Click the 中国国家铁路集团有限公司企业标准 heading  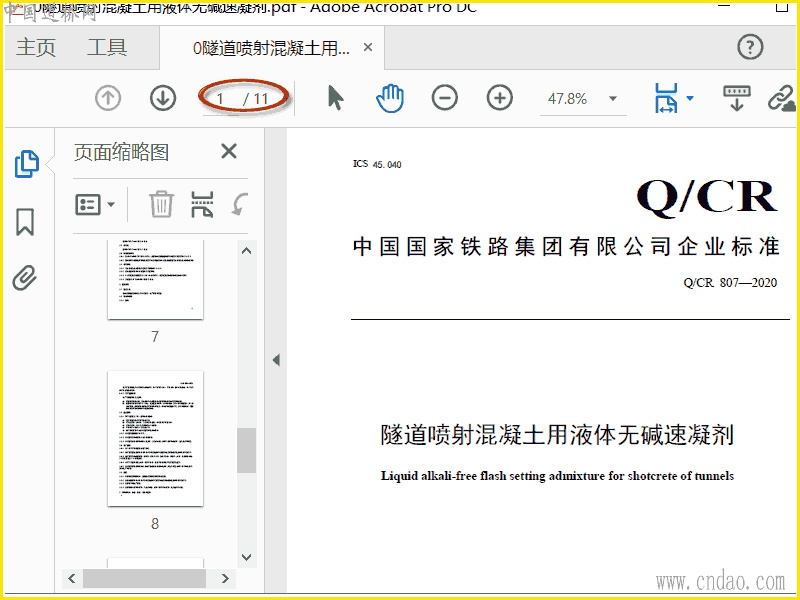[x=566, y=247]
